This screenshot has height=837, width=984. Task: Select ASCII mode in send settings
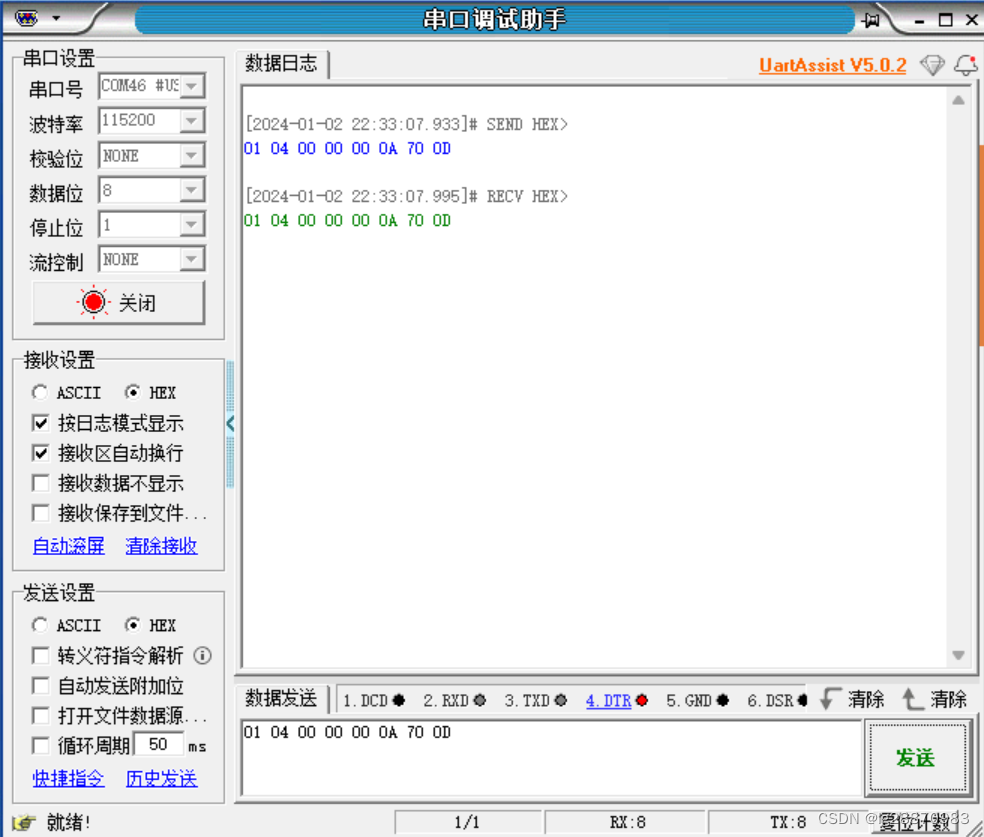[x=40, y=625]
